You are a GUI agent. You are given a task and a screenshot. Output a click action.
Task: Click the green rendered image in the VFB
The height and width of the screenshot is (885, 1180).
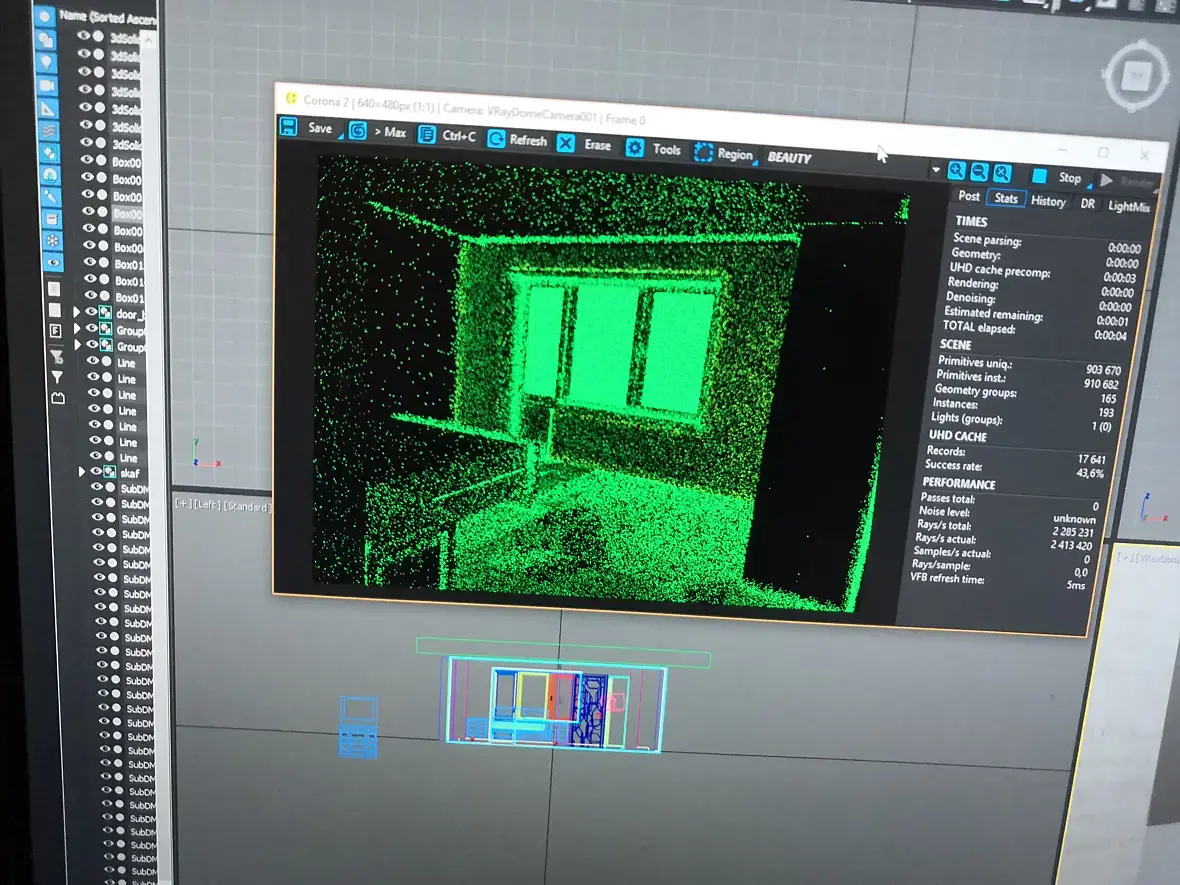611,382
